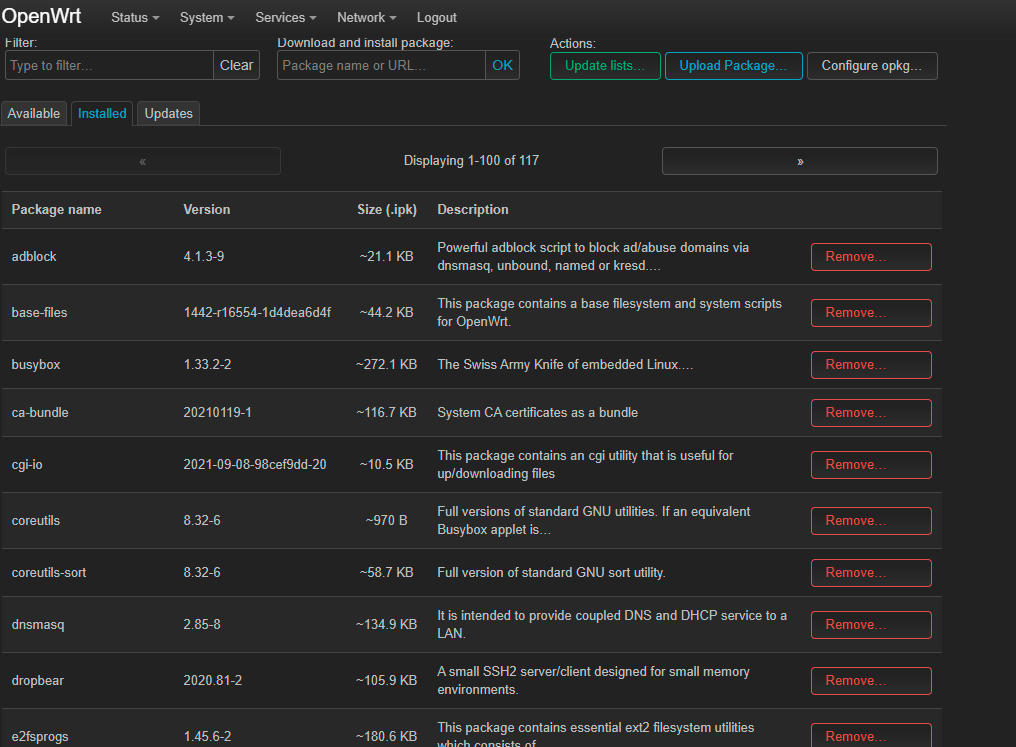Open Configure opkg settings
1016x747 pixels.
(x=872, y=66)
